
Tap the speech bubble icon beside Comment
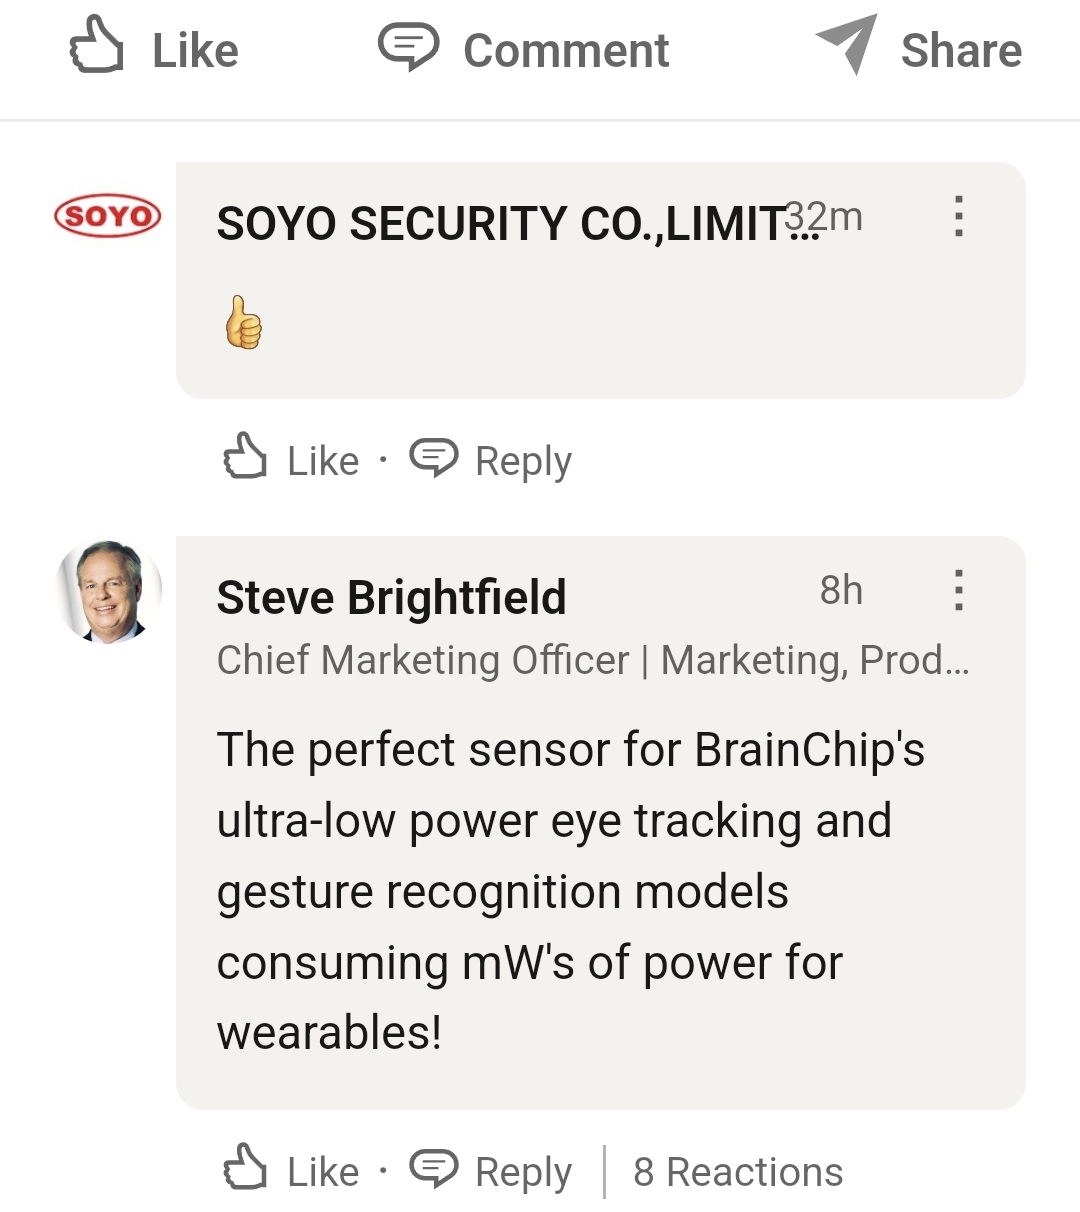click(x=408, y=47)
